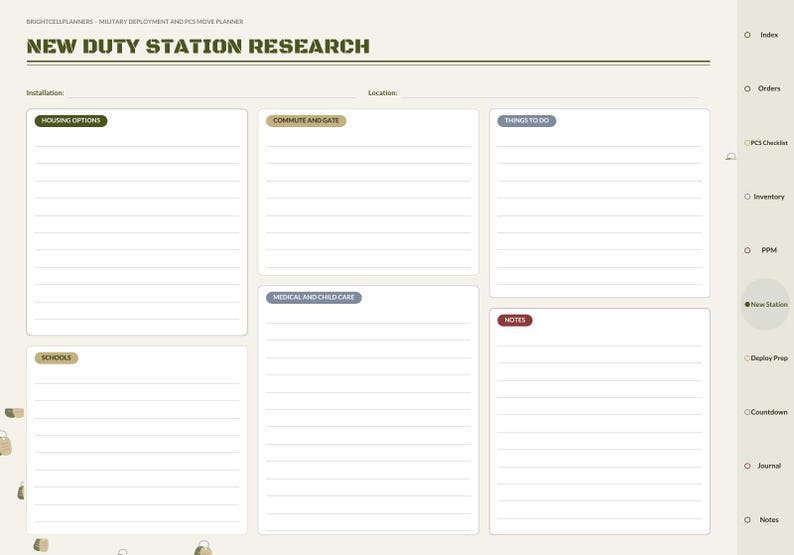Screen dimensions: 794x555
Task: Select the red Notes section label
Action: (514, 320)
